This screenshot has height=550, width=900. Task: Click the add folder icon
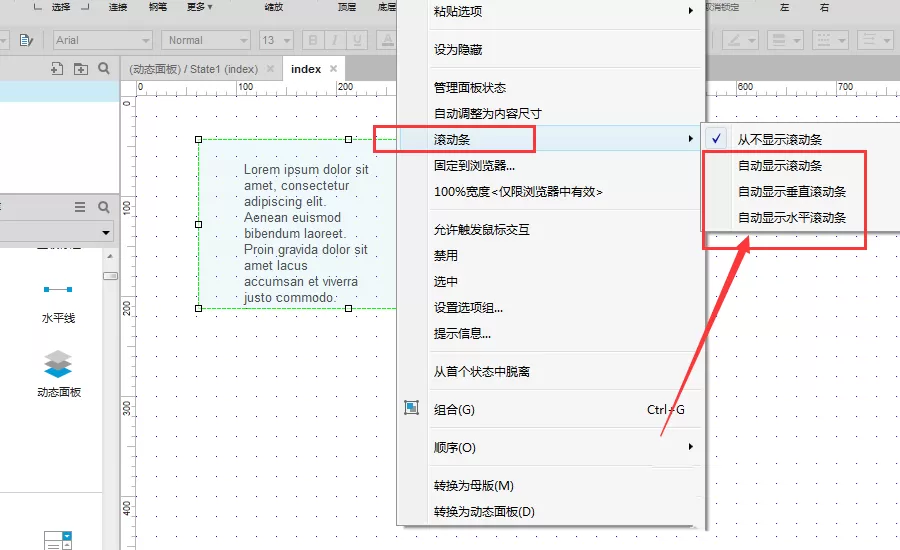point(81,69)
